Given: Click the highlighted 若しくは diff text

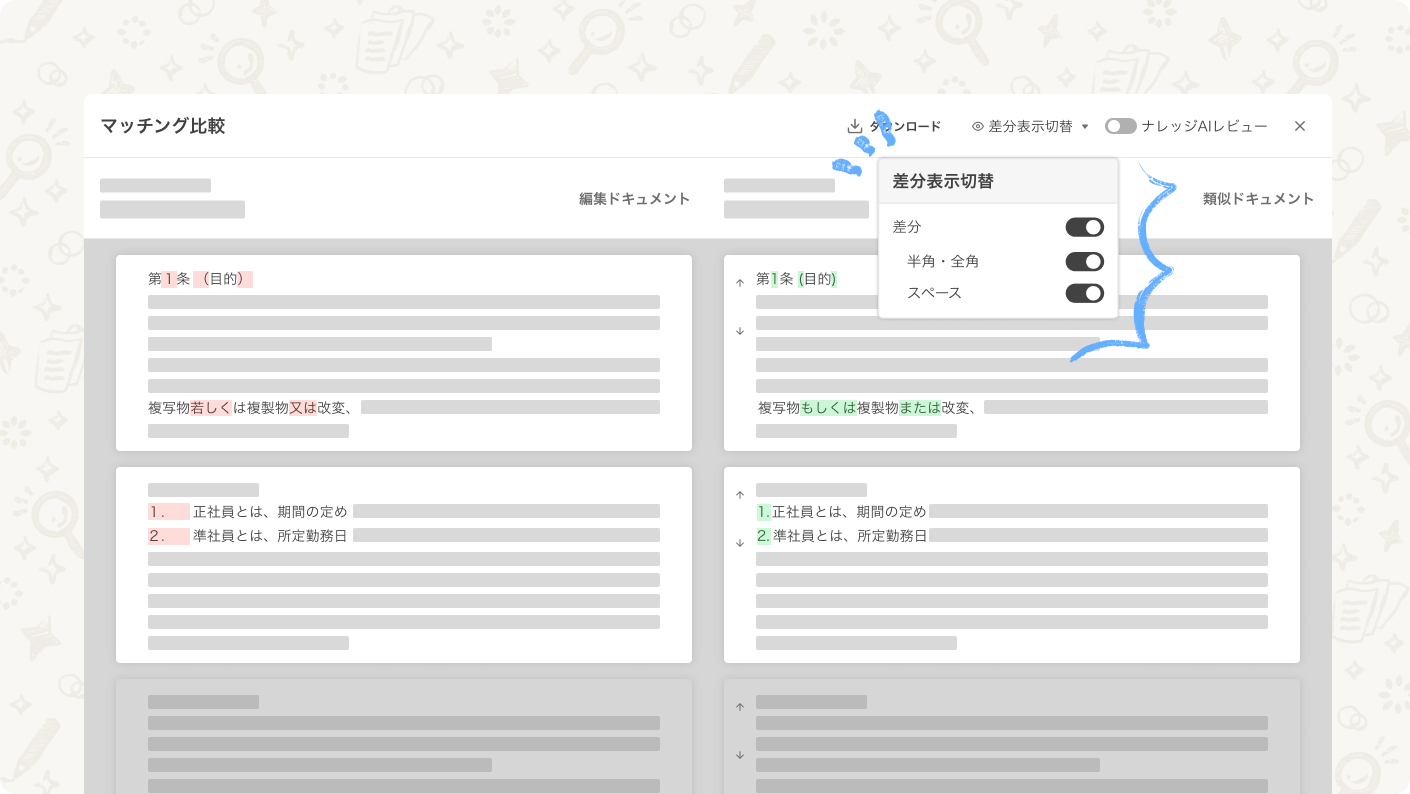Looking at the screenshot, I should 210,407.
